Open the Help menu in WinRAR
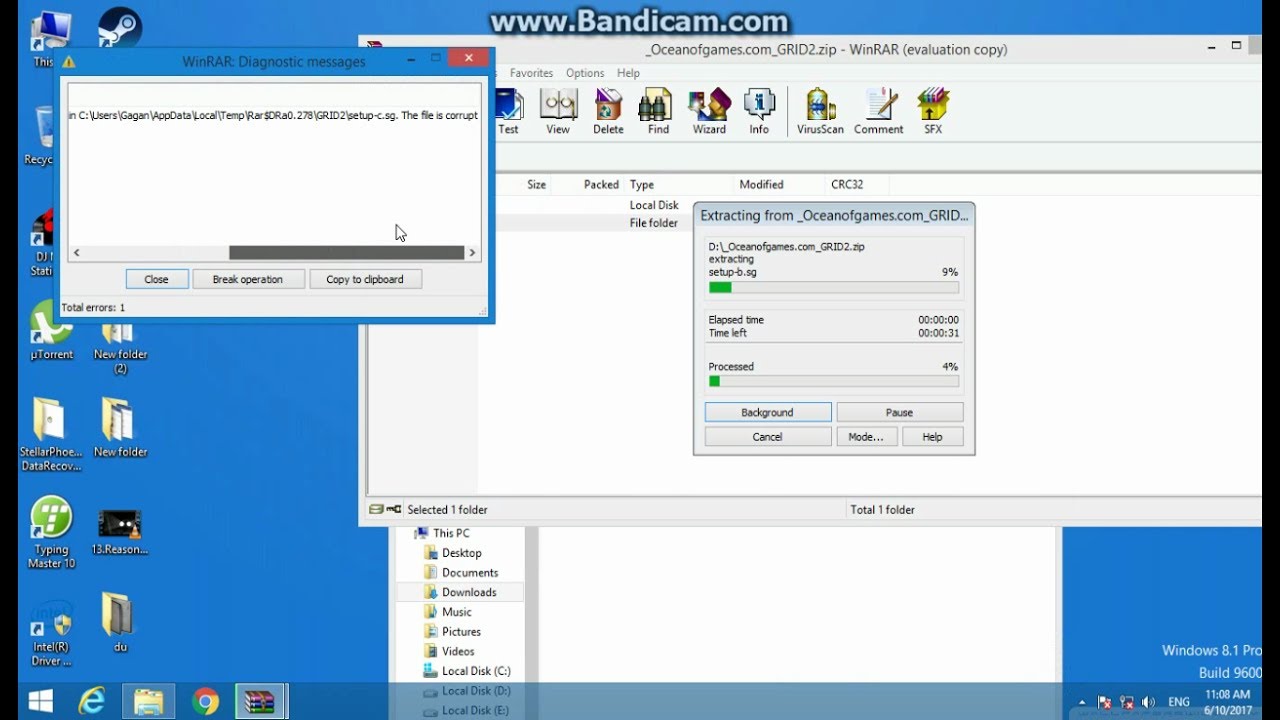The width and height of the screenshot is (1280, 720). 628,73
